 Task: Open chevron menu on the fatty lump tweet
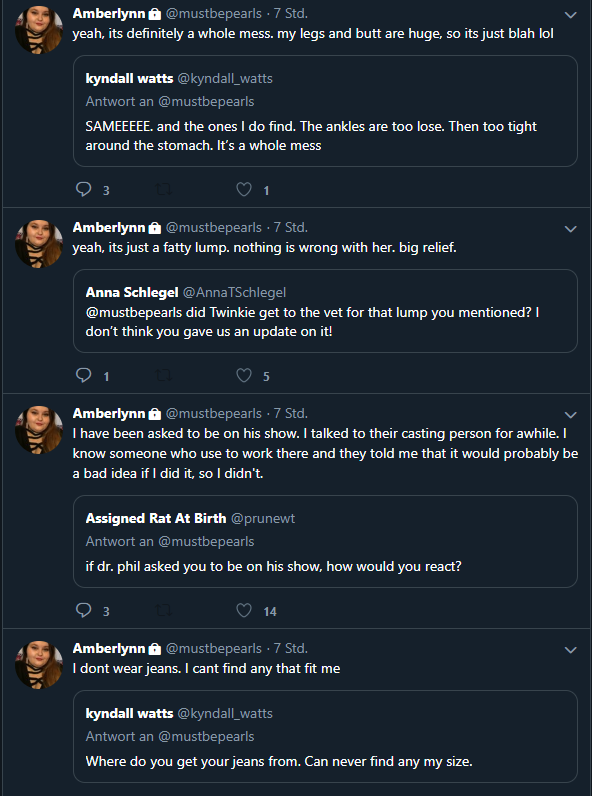point(571,229)
